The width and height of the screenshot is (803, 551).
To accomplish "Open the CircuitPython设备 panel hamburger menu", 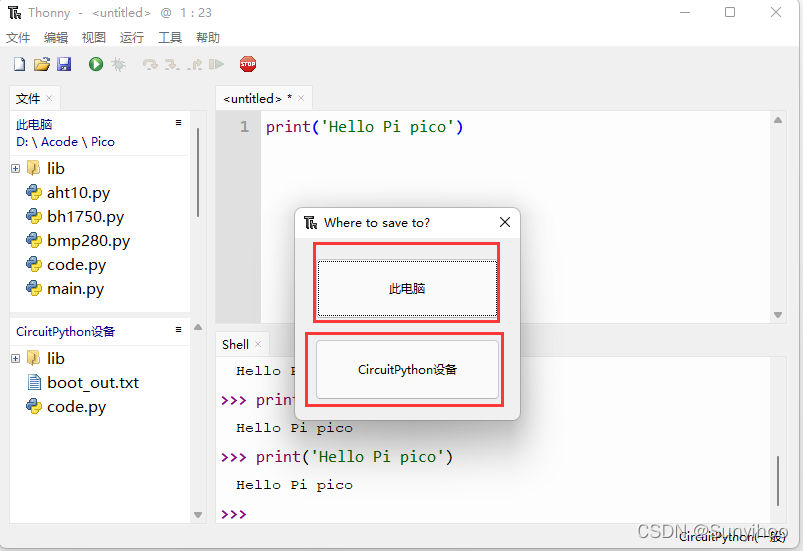I will 178,329.
